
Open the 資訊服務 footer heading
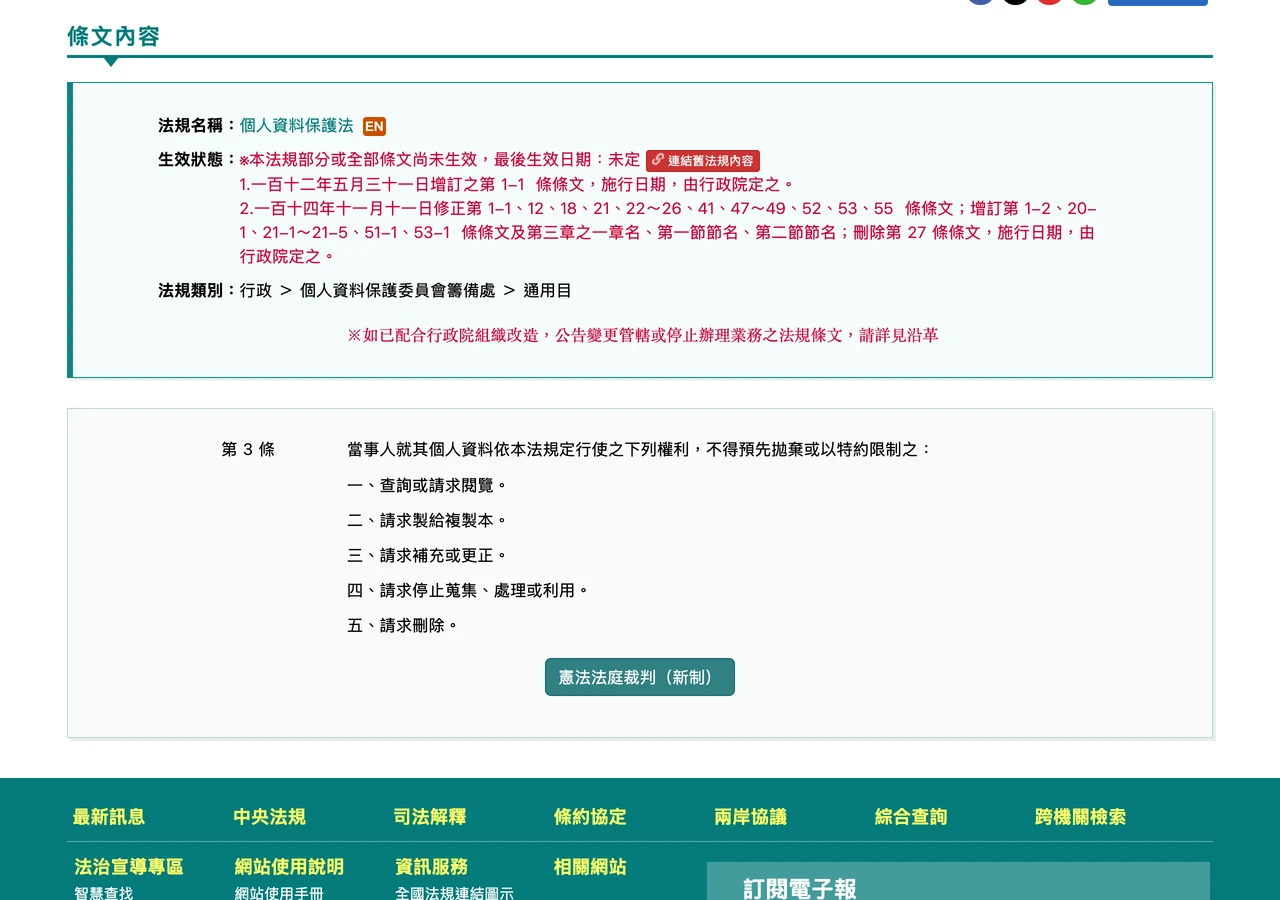pyautogui.click(x=431, y=867)
